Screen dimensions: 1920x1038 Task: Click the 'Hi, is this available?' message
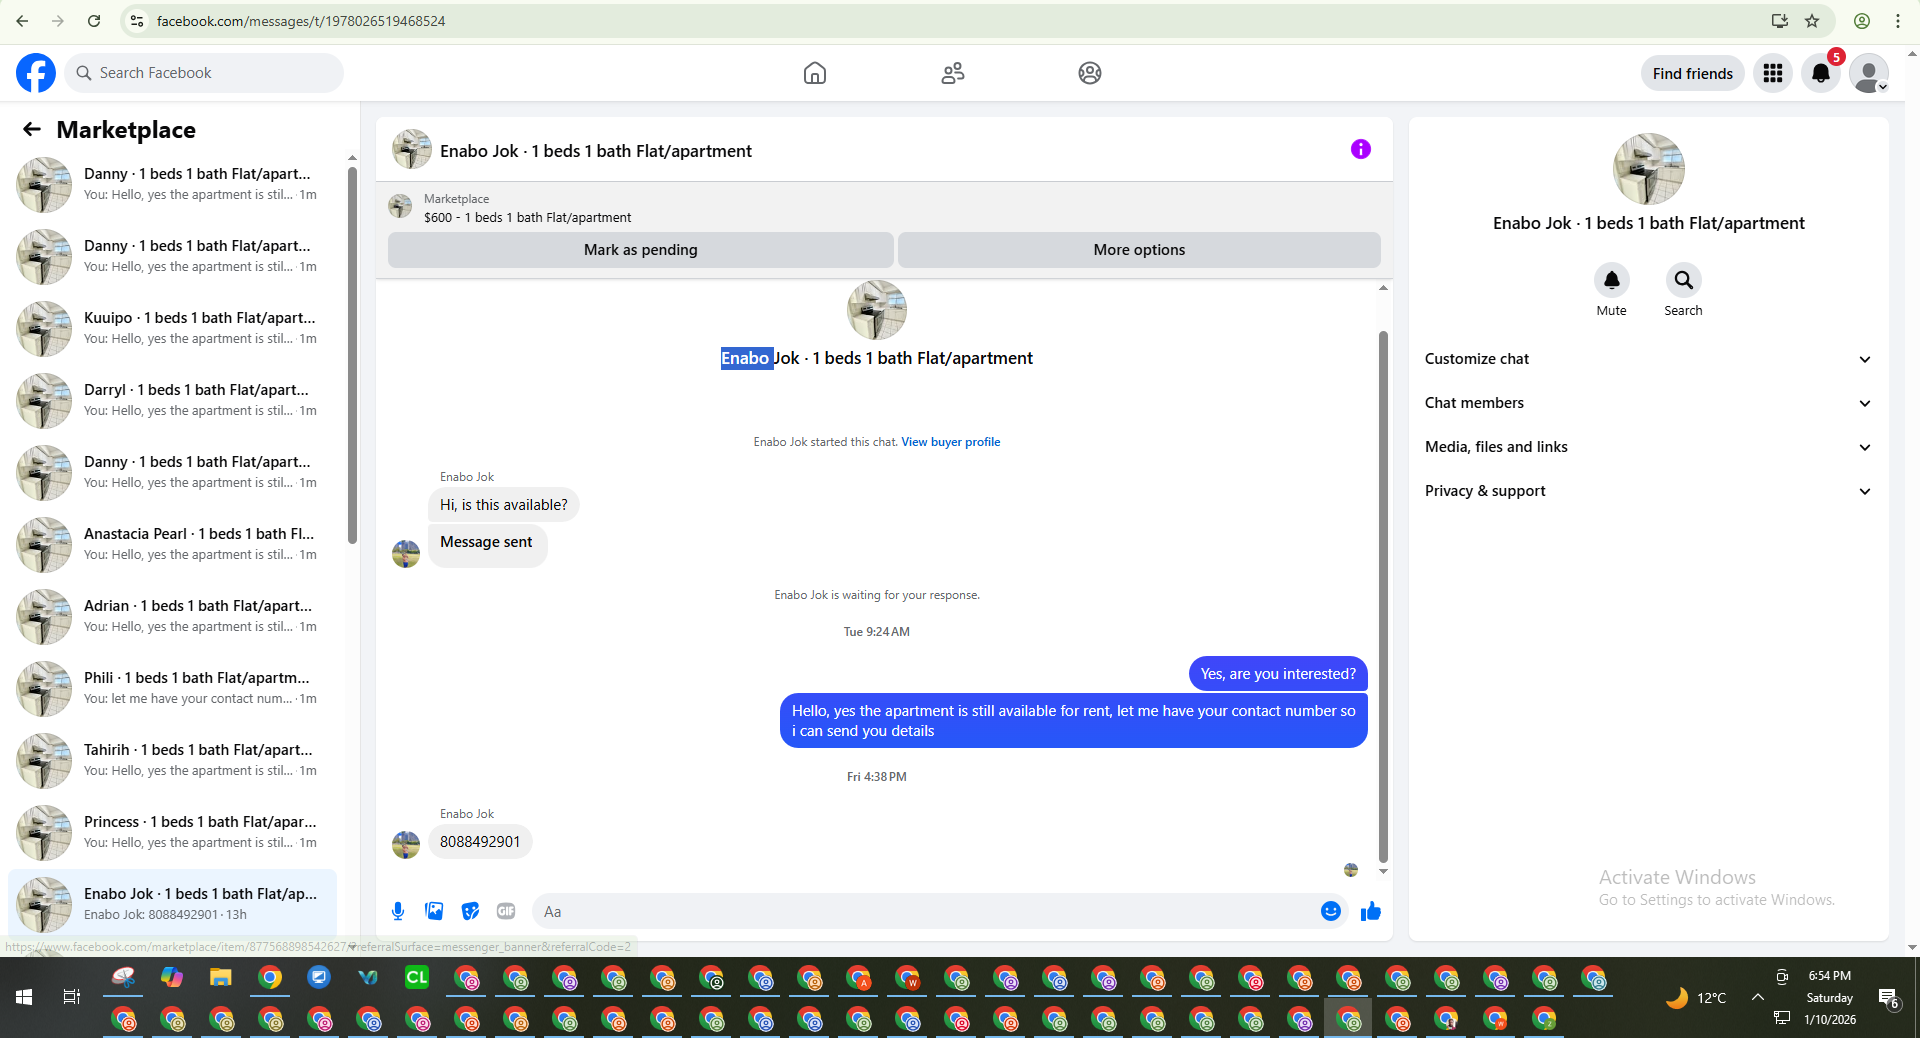click(x=503, y=505)
